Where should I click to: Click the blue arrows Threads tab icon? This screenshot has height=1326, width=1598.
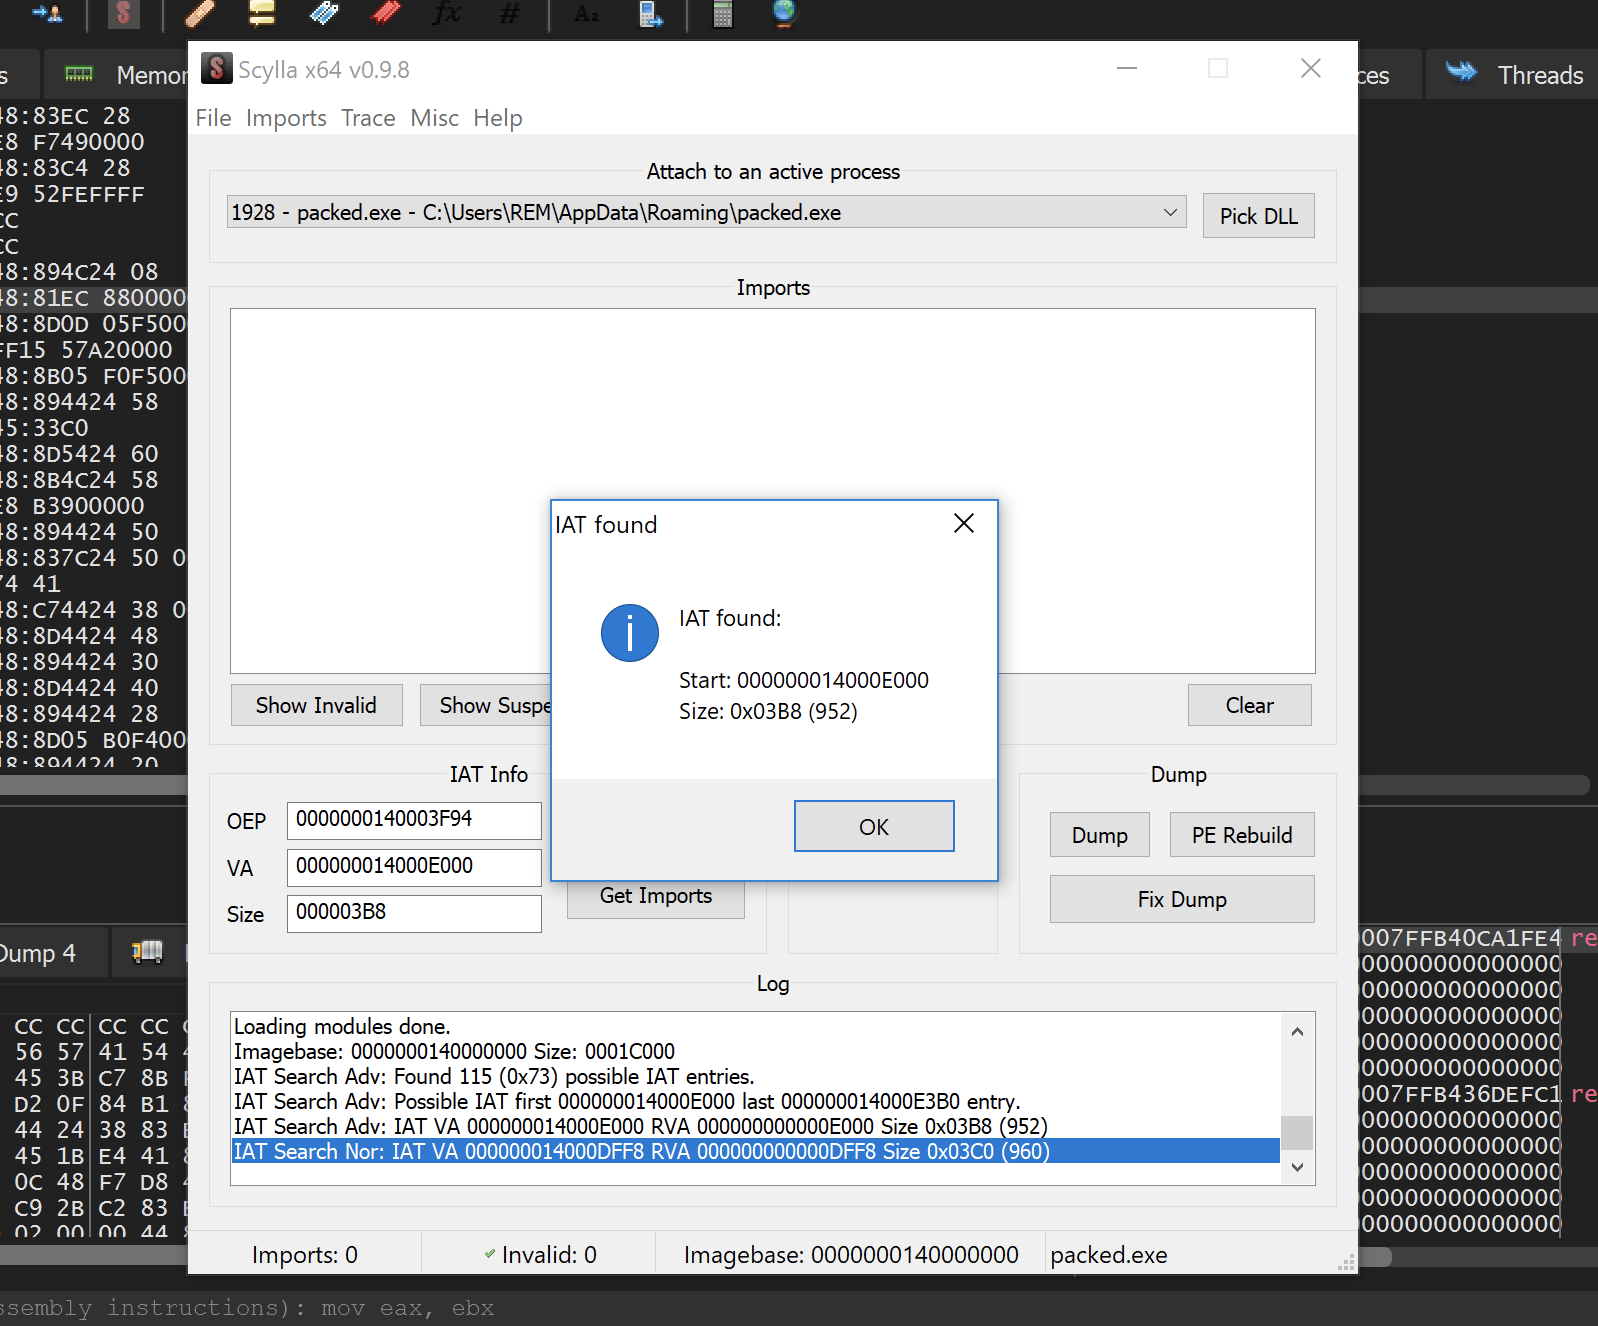1461,72
